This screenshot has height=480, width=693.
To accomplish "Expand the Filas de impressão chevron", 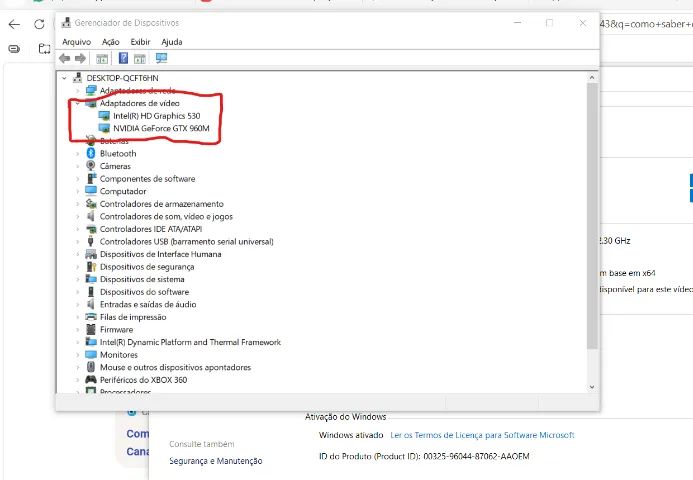I will click(x=78, y=317).
